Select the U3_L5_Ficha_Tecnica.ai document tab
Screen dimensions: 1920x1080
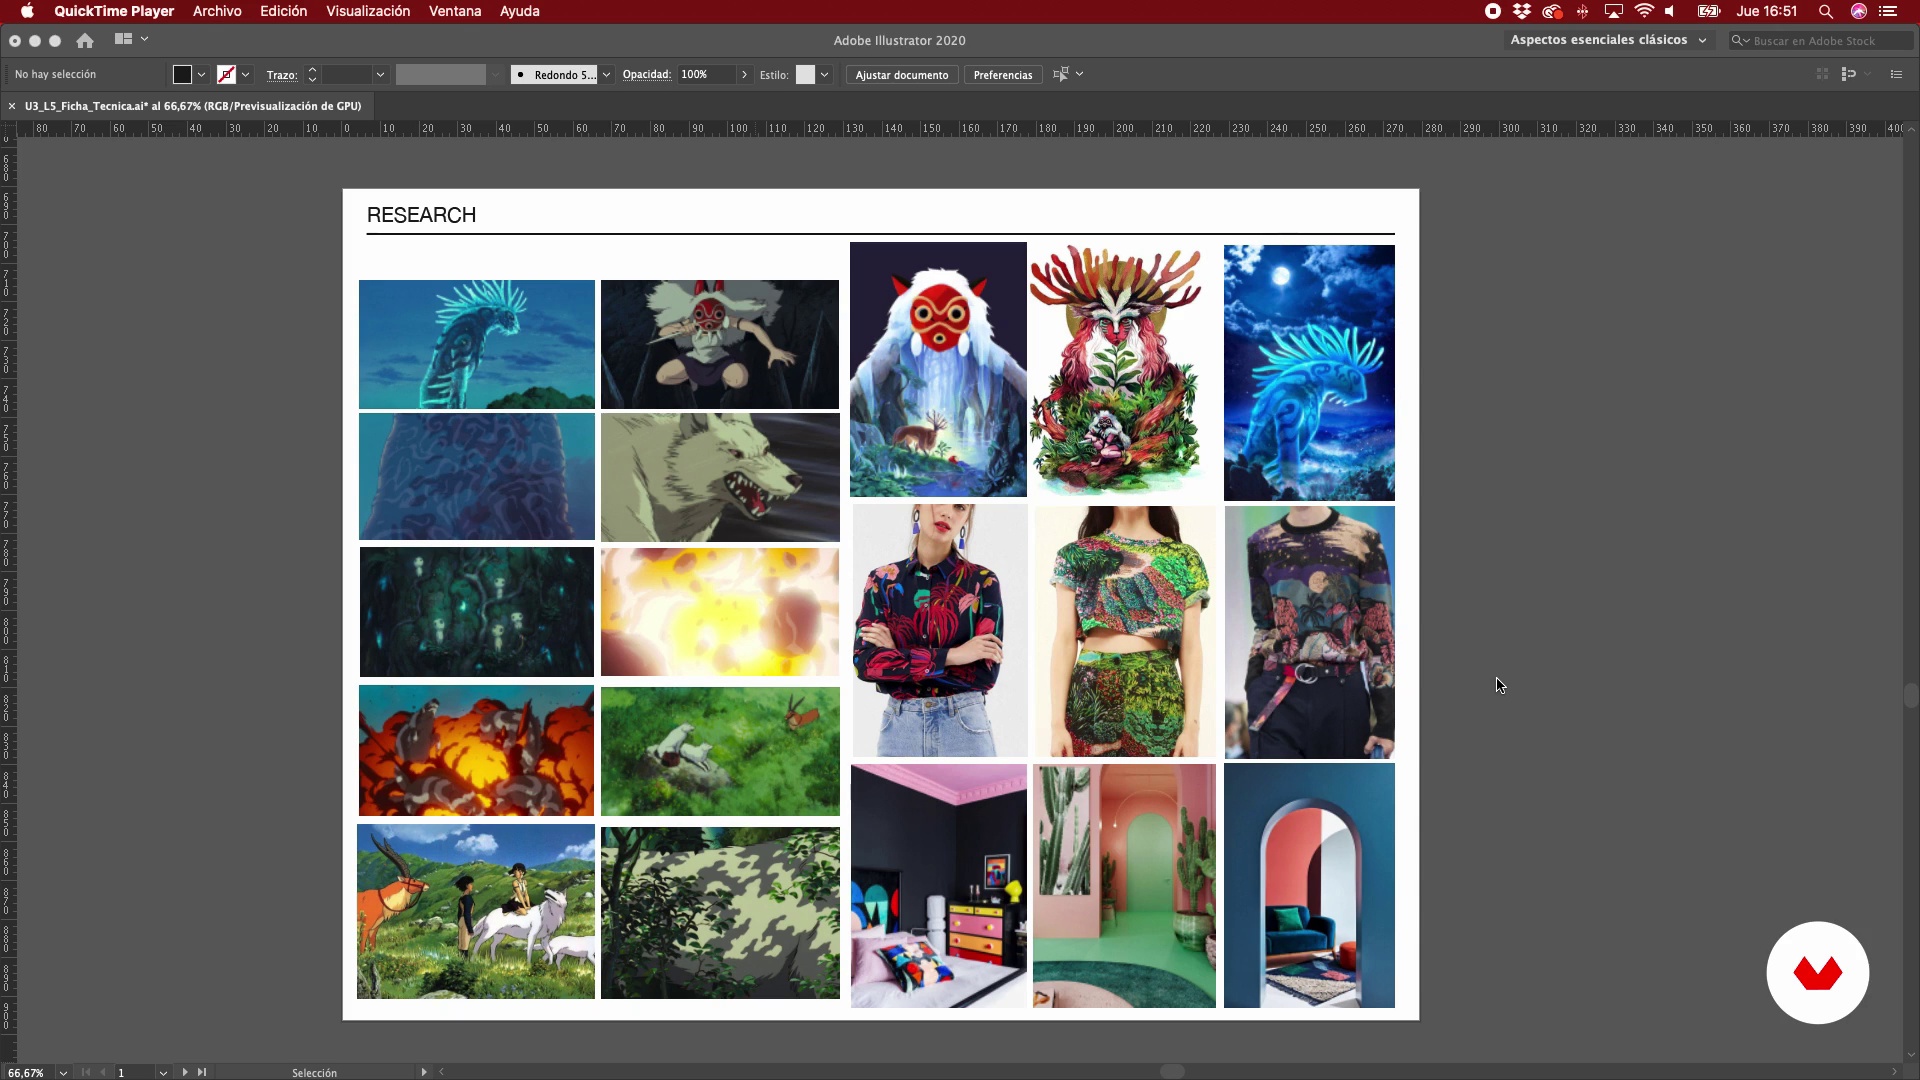click(193, 106)
